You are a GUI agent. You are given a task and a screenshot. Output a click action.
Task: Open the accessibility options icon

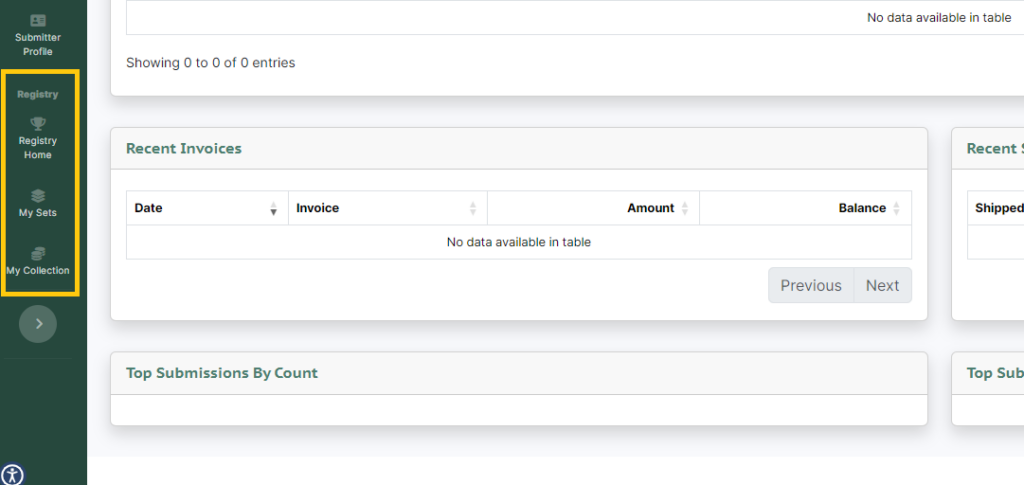pos(12,474)
